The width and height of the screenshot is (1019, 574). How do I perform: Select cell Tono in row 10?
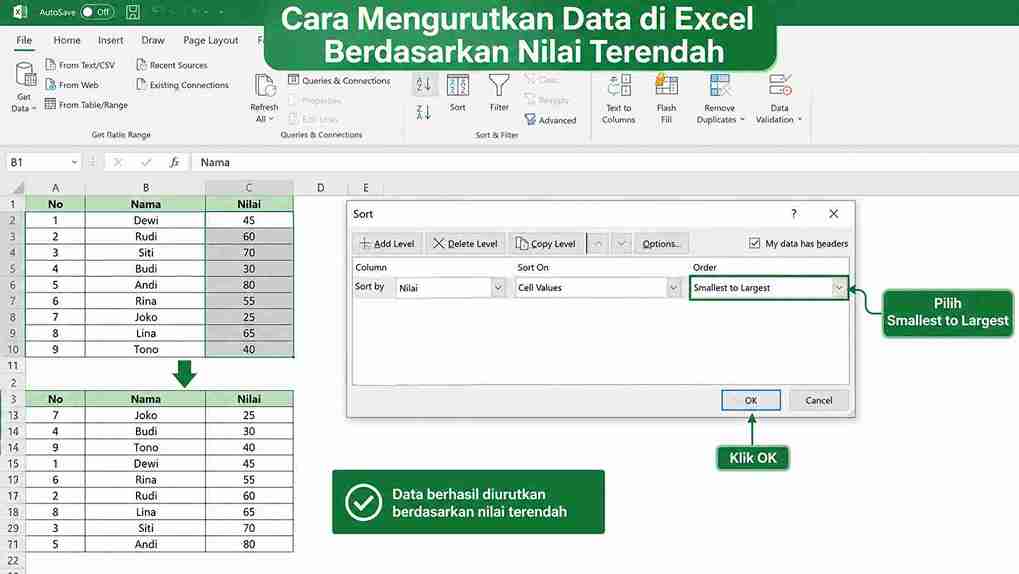pos(146,349)
